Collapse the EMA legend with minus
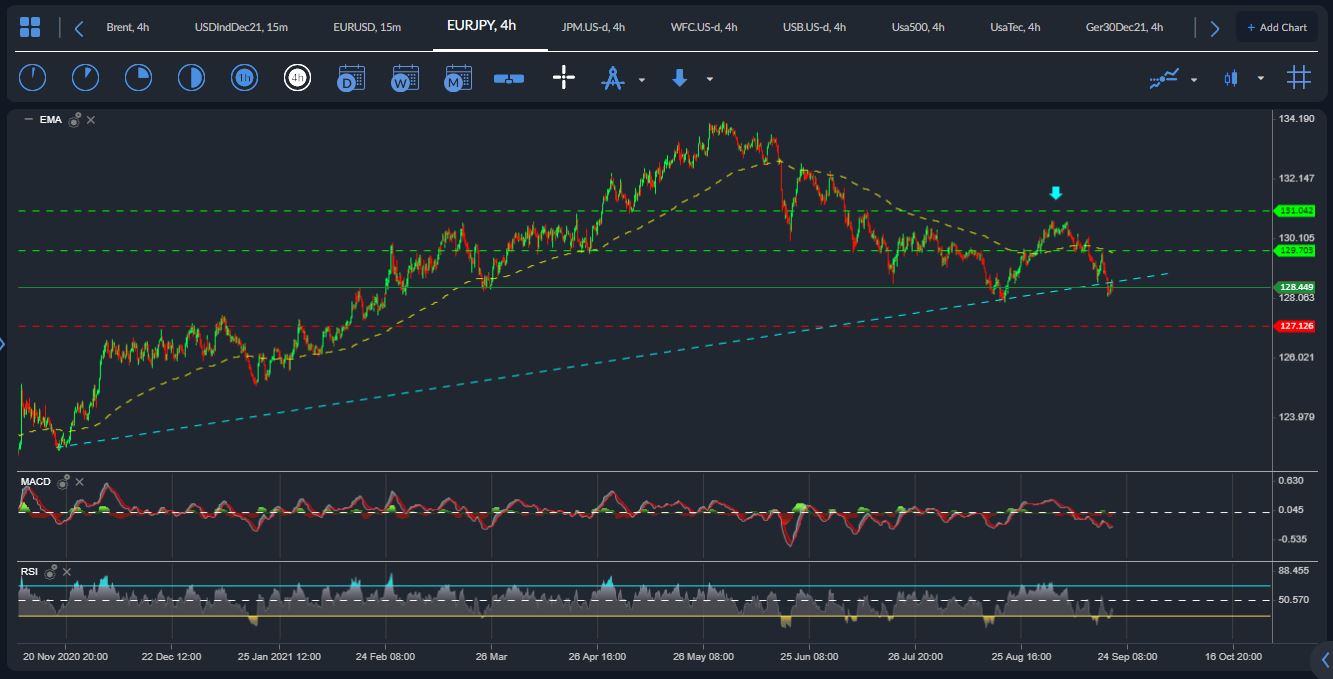Viewport: 1333px width, 679px height. coord(29,120)
